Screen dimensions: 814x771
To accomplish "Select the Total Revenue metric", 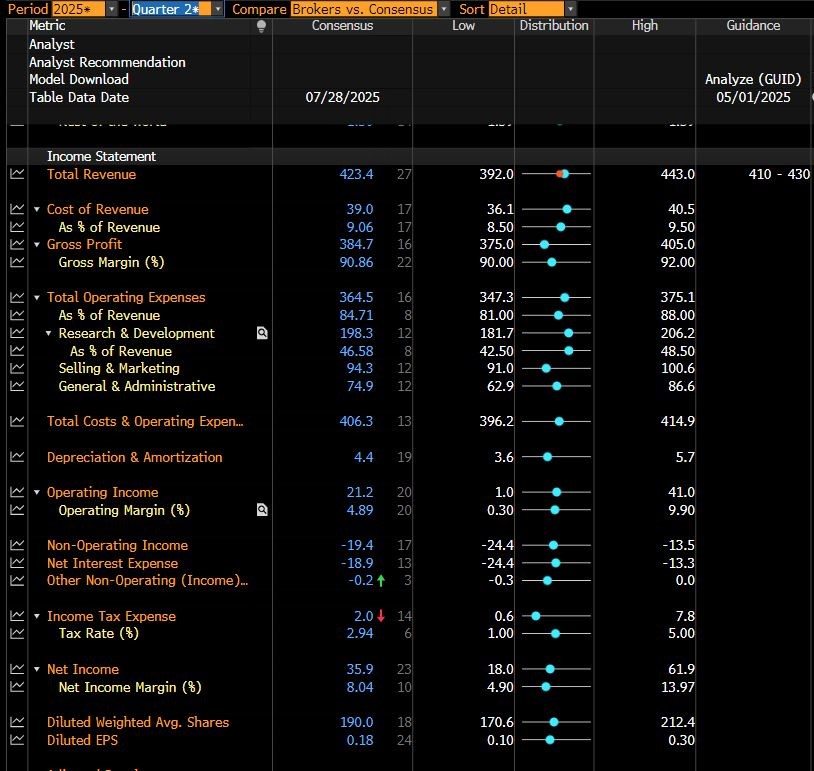I will click(91, 174).
